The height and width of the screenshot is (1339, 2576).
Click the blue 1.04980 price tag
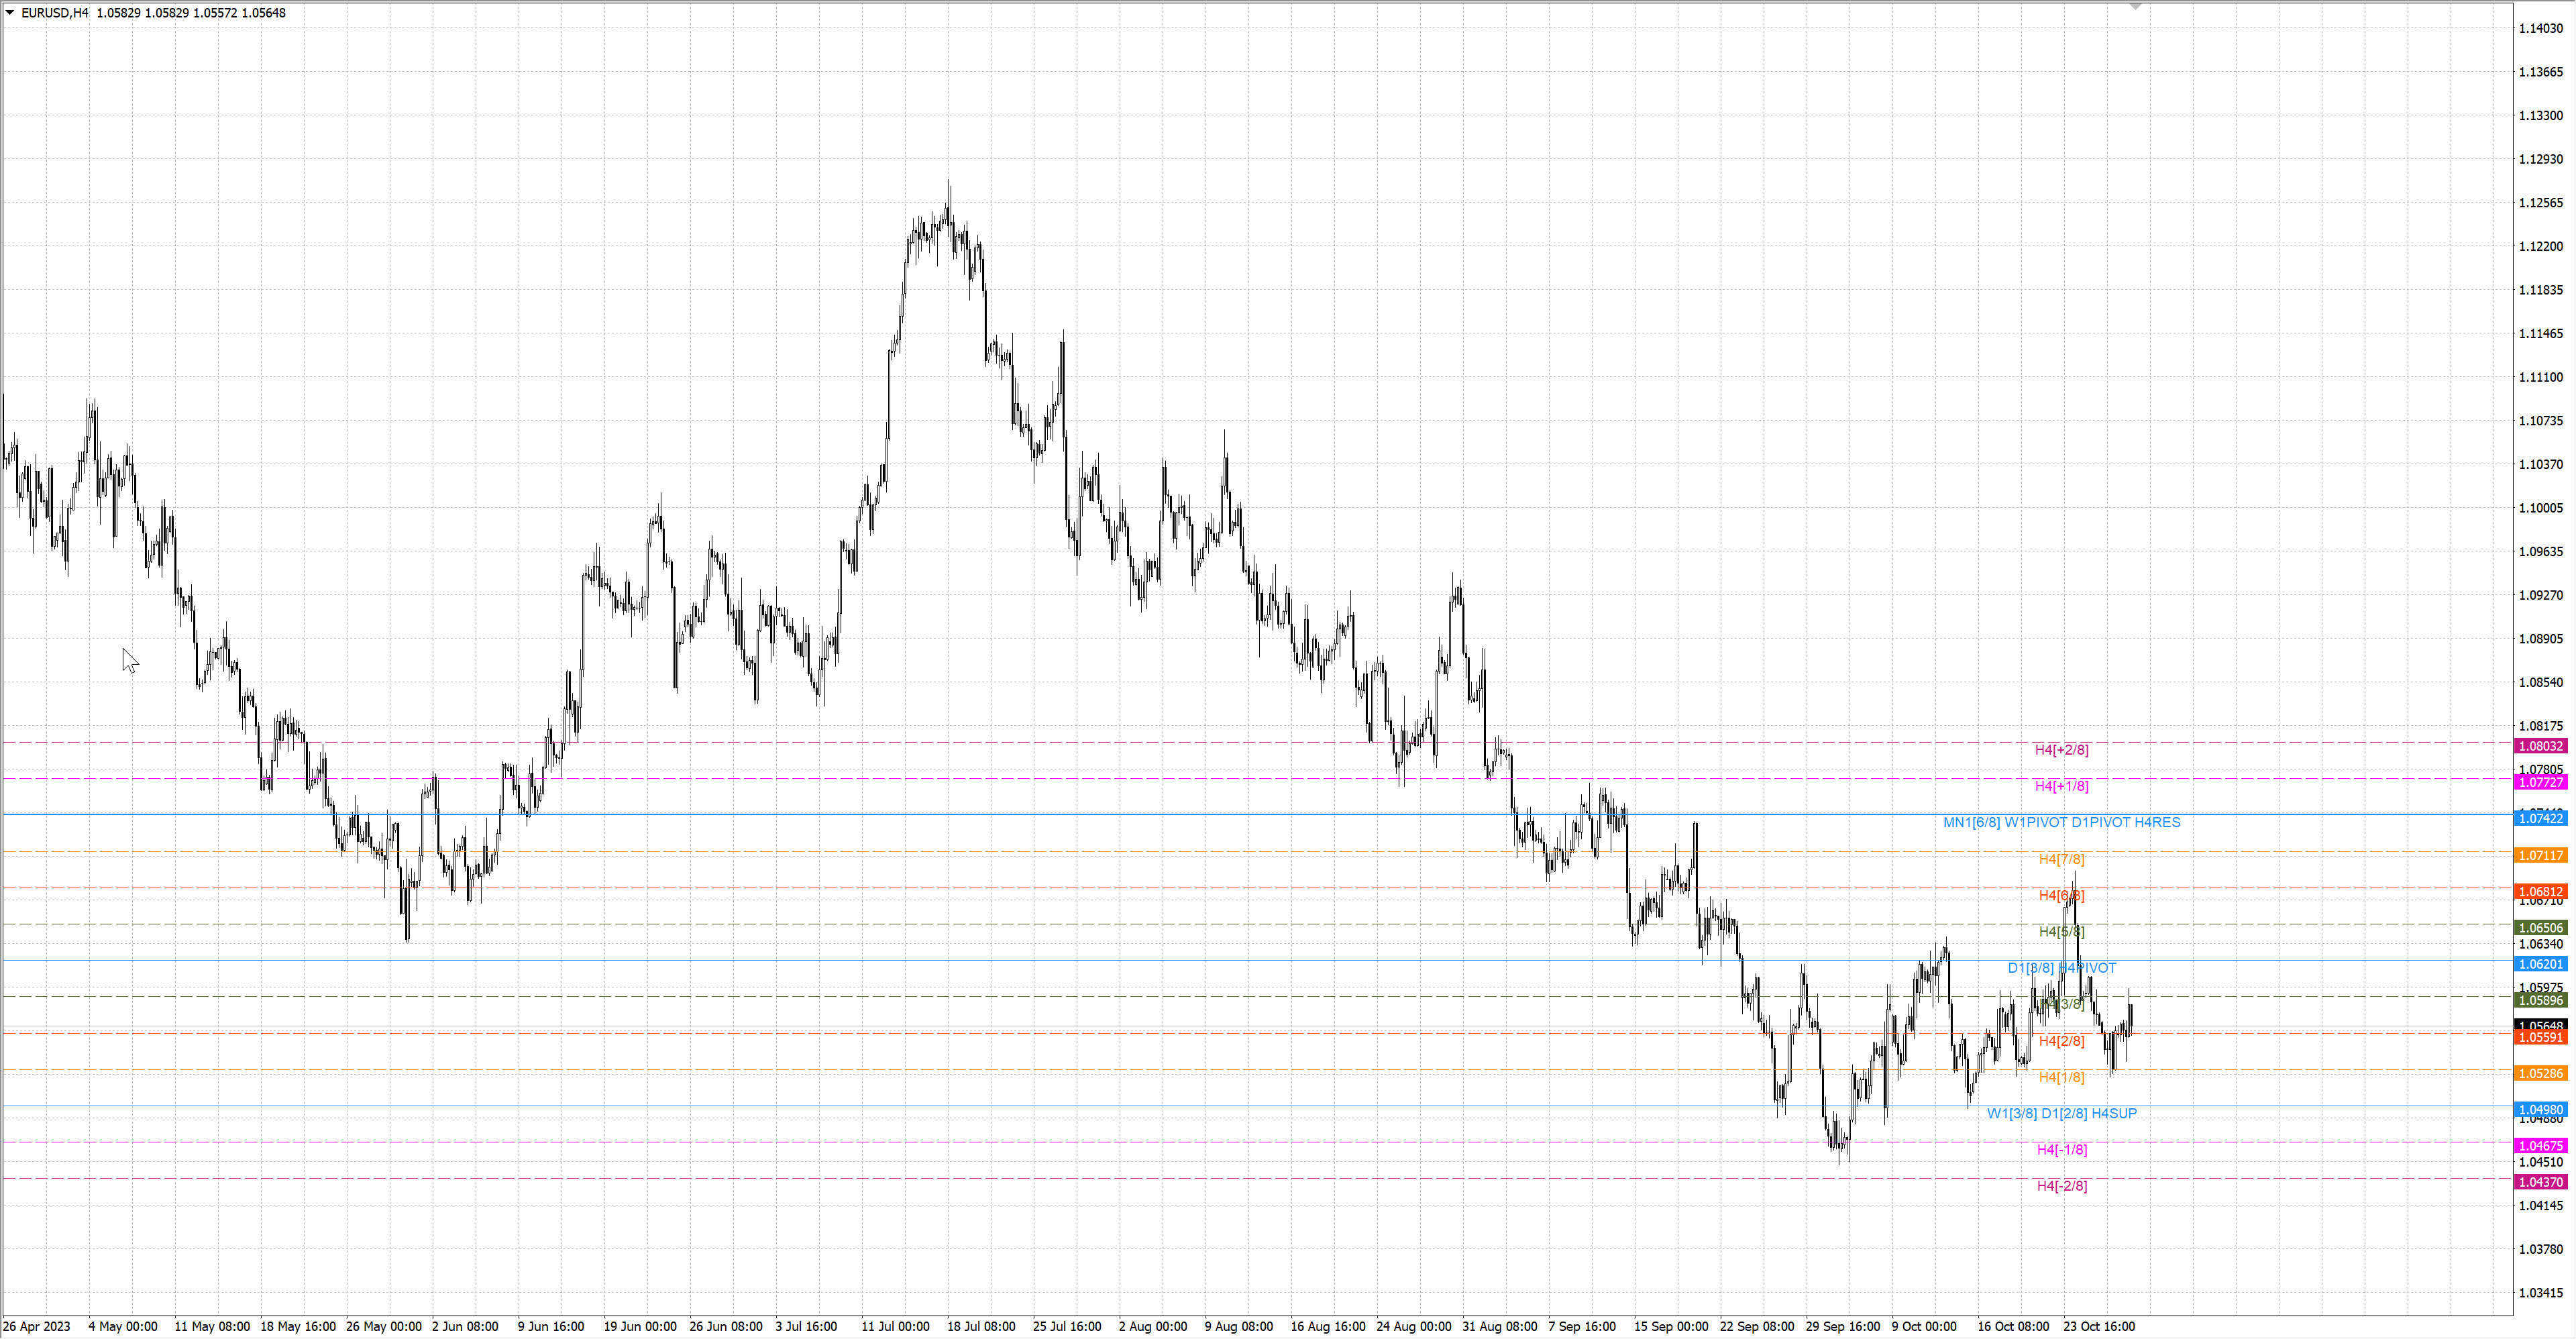pyautogui.click(x=2540, y=1110)
